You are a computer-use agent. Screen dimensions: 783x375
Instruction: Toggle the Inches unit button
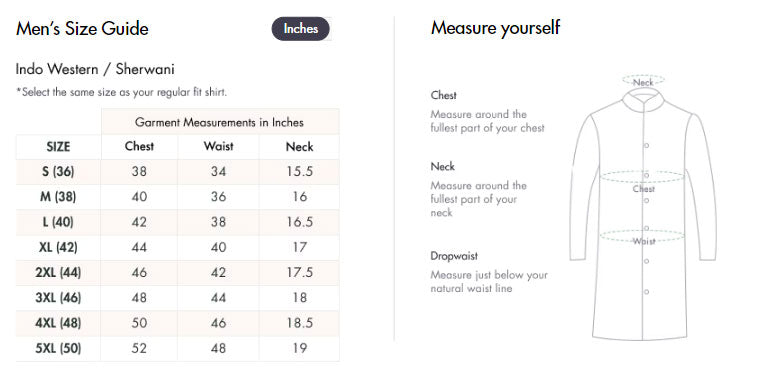point(301,29)
